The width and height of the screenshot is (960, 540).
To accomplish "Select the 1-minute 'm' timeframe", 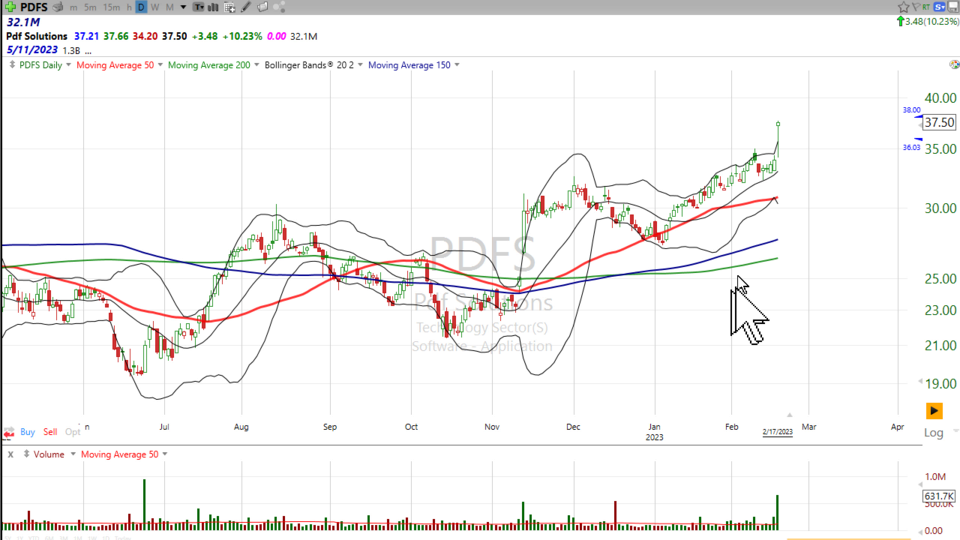I will [x=73, y=7].
